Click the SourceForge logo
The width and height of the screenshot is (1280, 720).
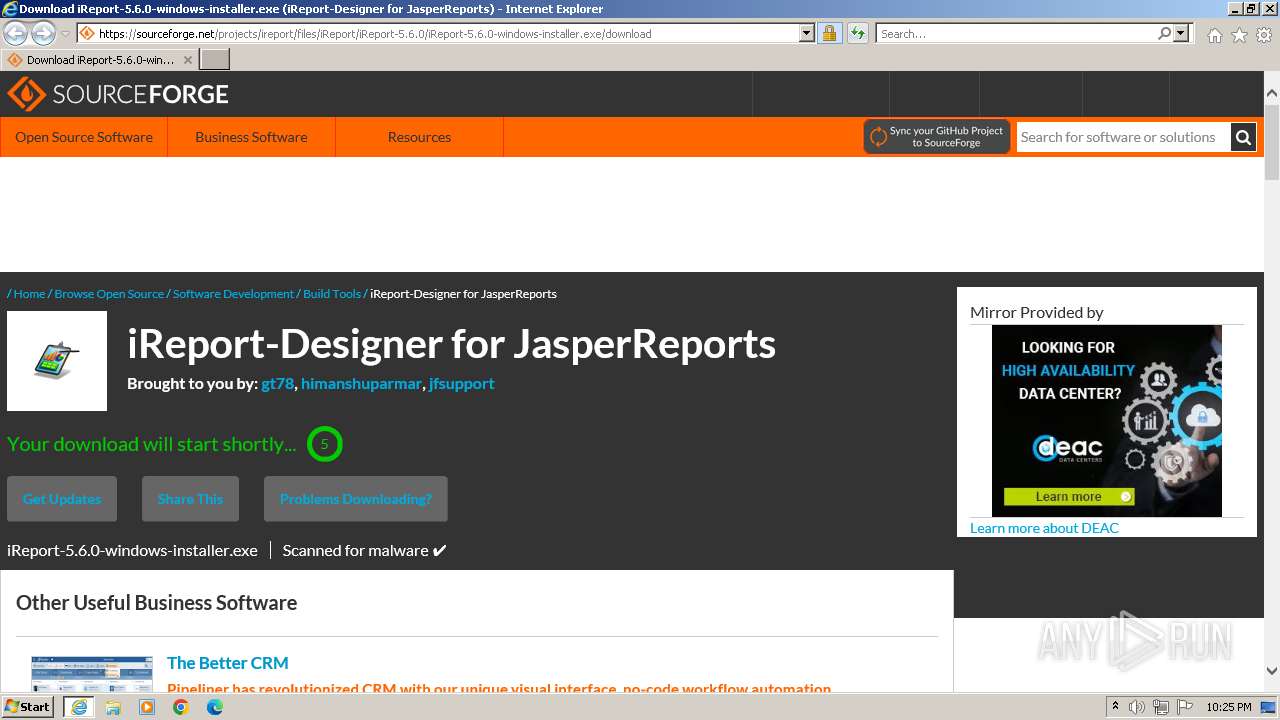click(118, 94)
